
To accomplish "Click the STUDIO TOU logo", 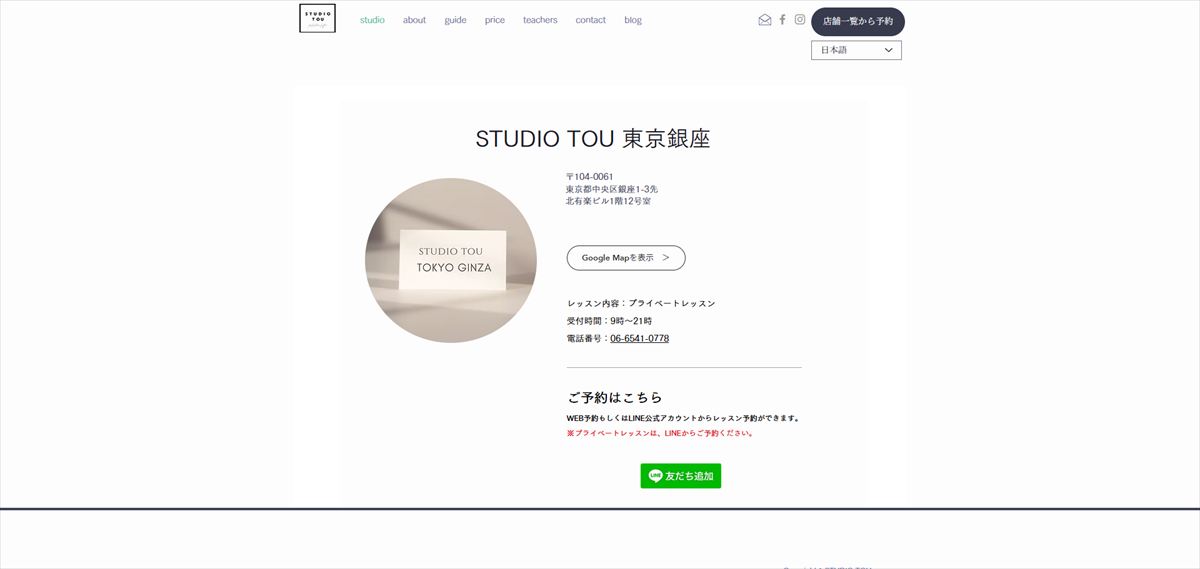I will coord(317,18).
